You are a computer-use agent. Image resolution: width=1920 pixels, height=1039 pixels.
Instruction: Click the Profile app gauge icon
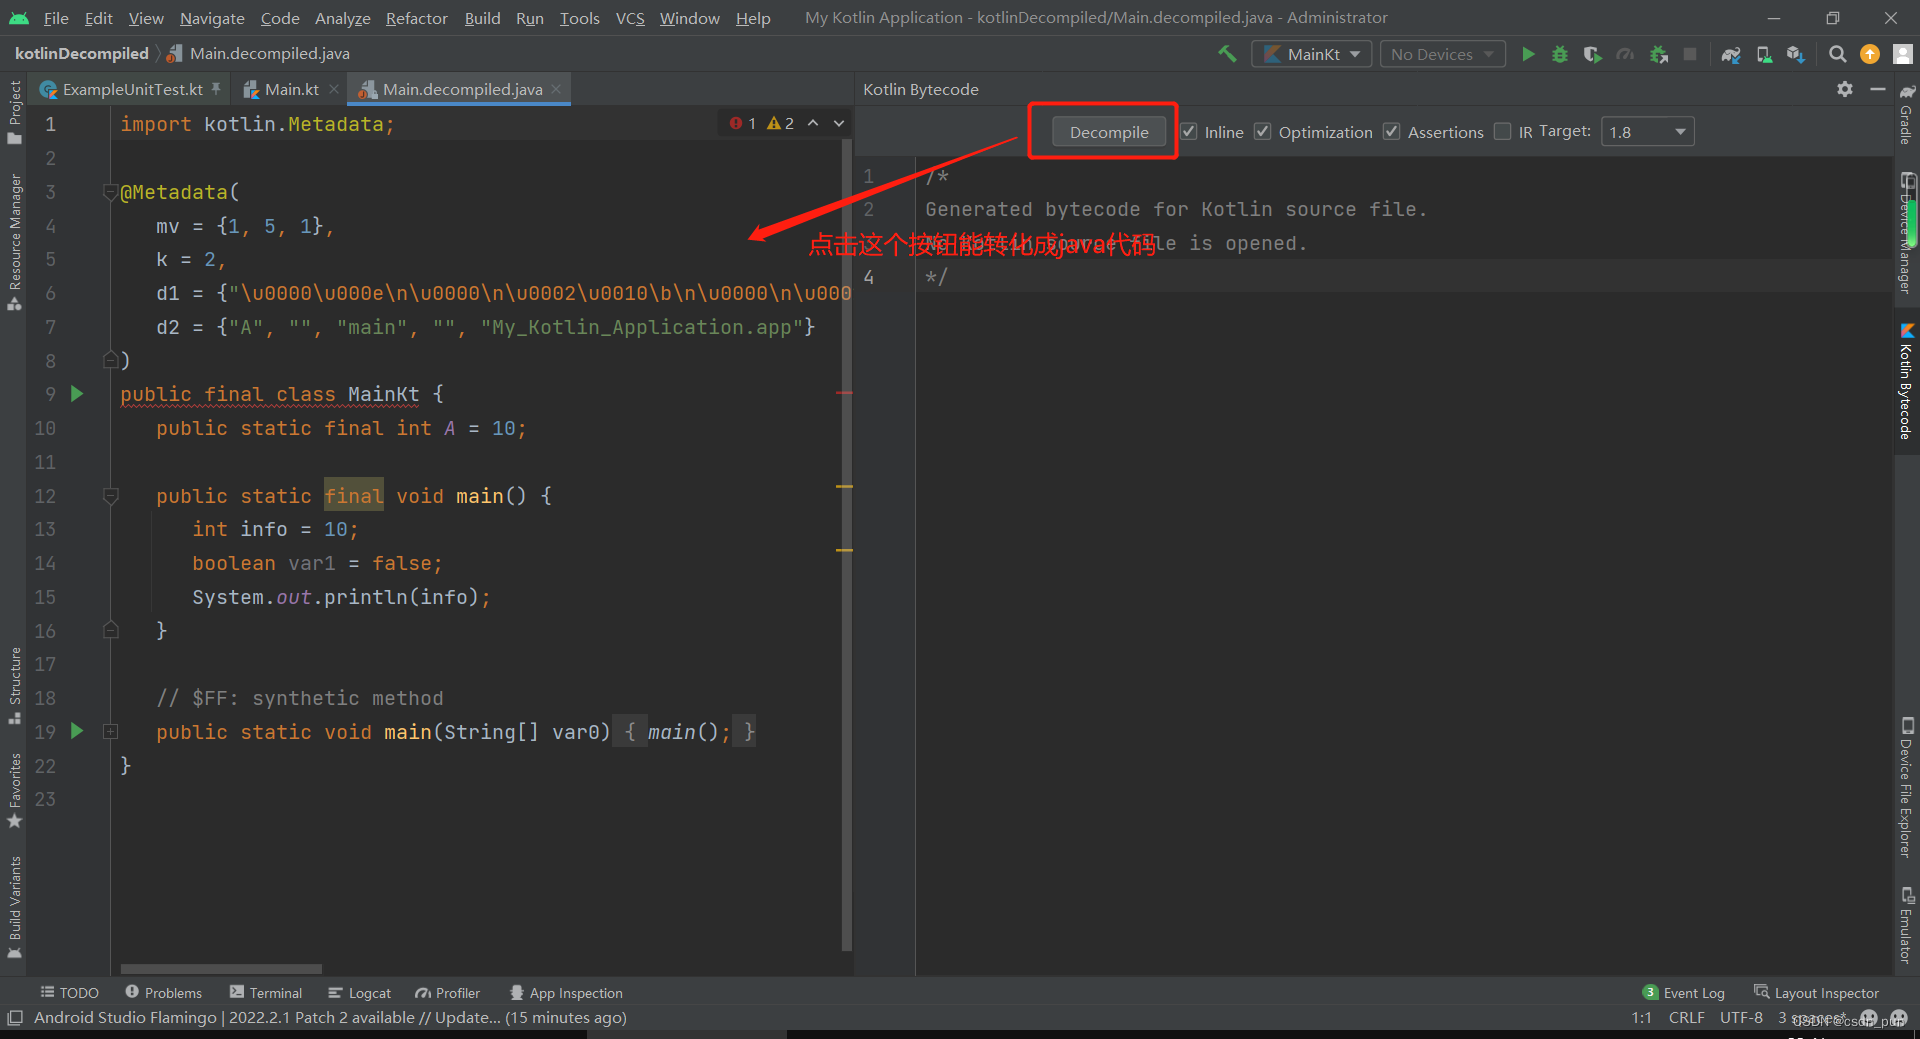(x=1626, y=54)
